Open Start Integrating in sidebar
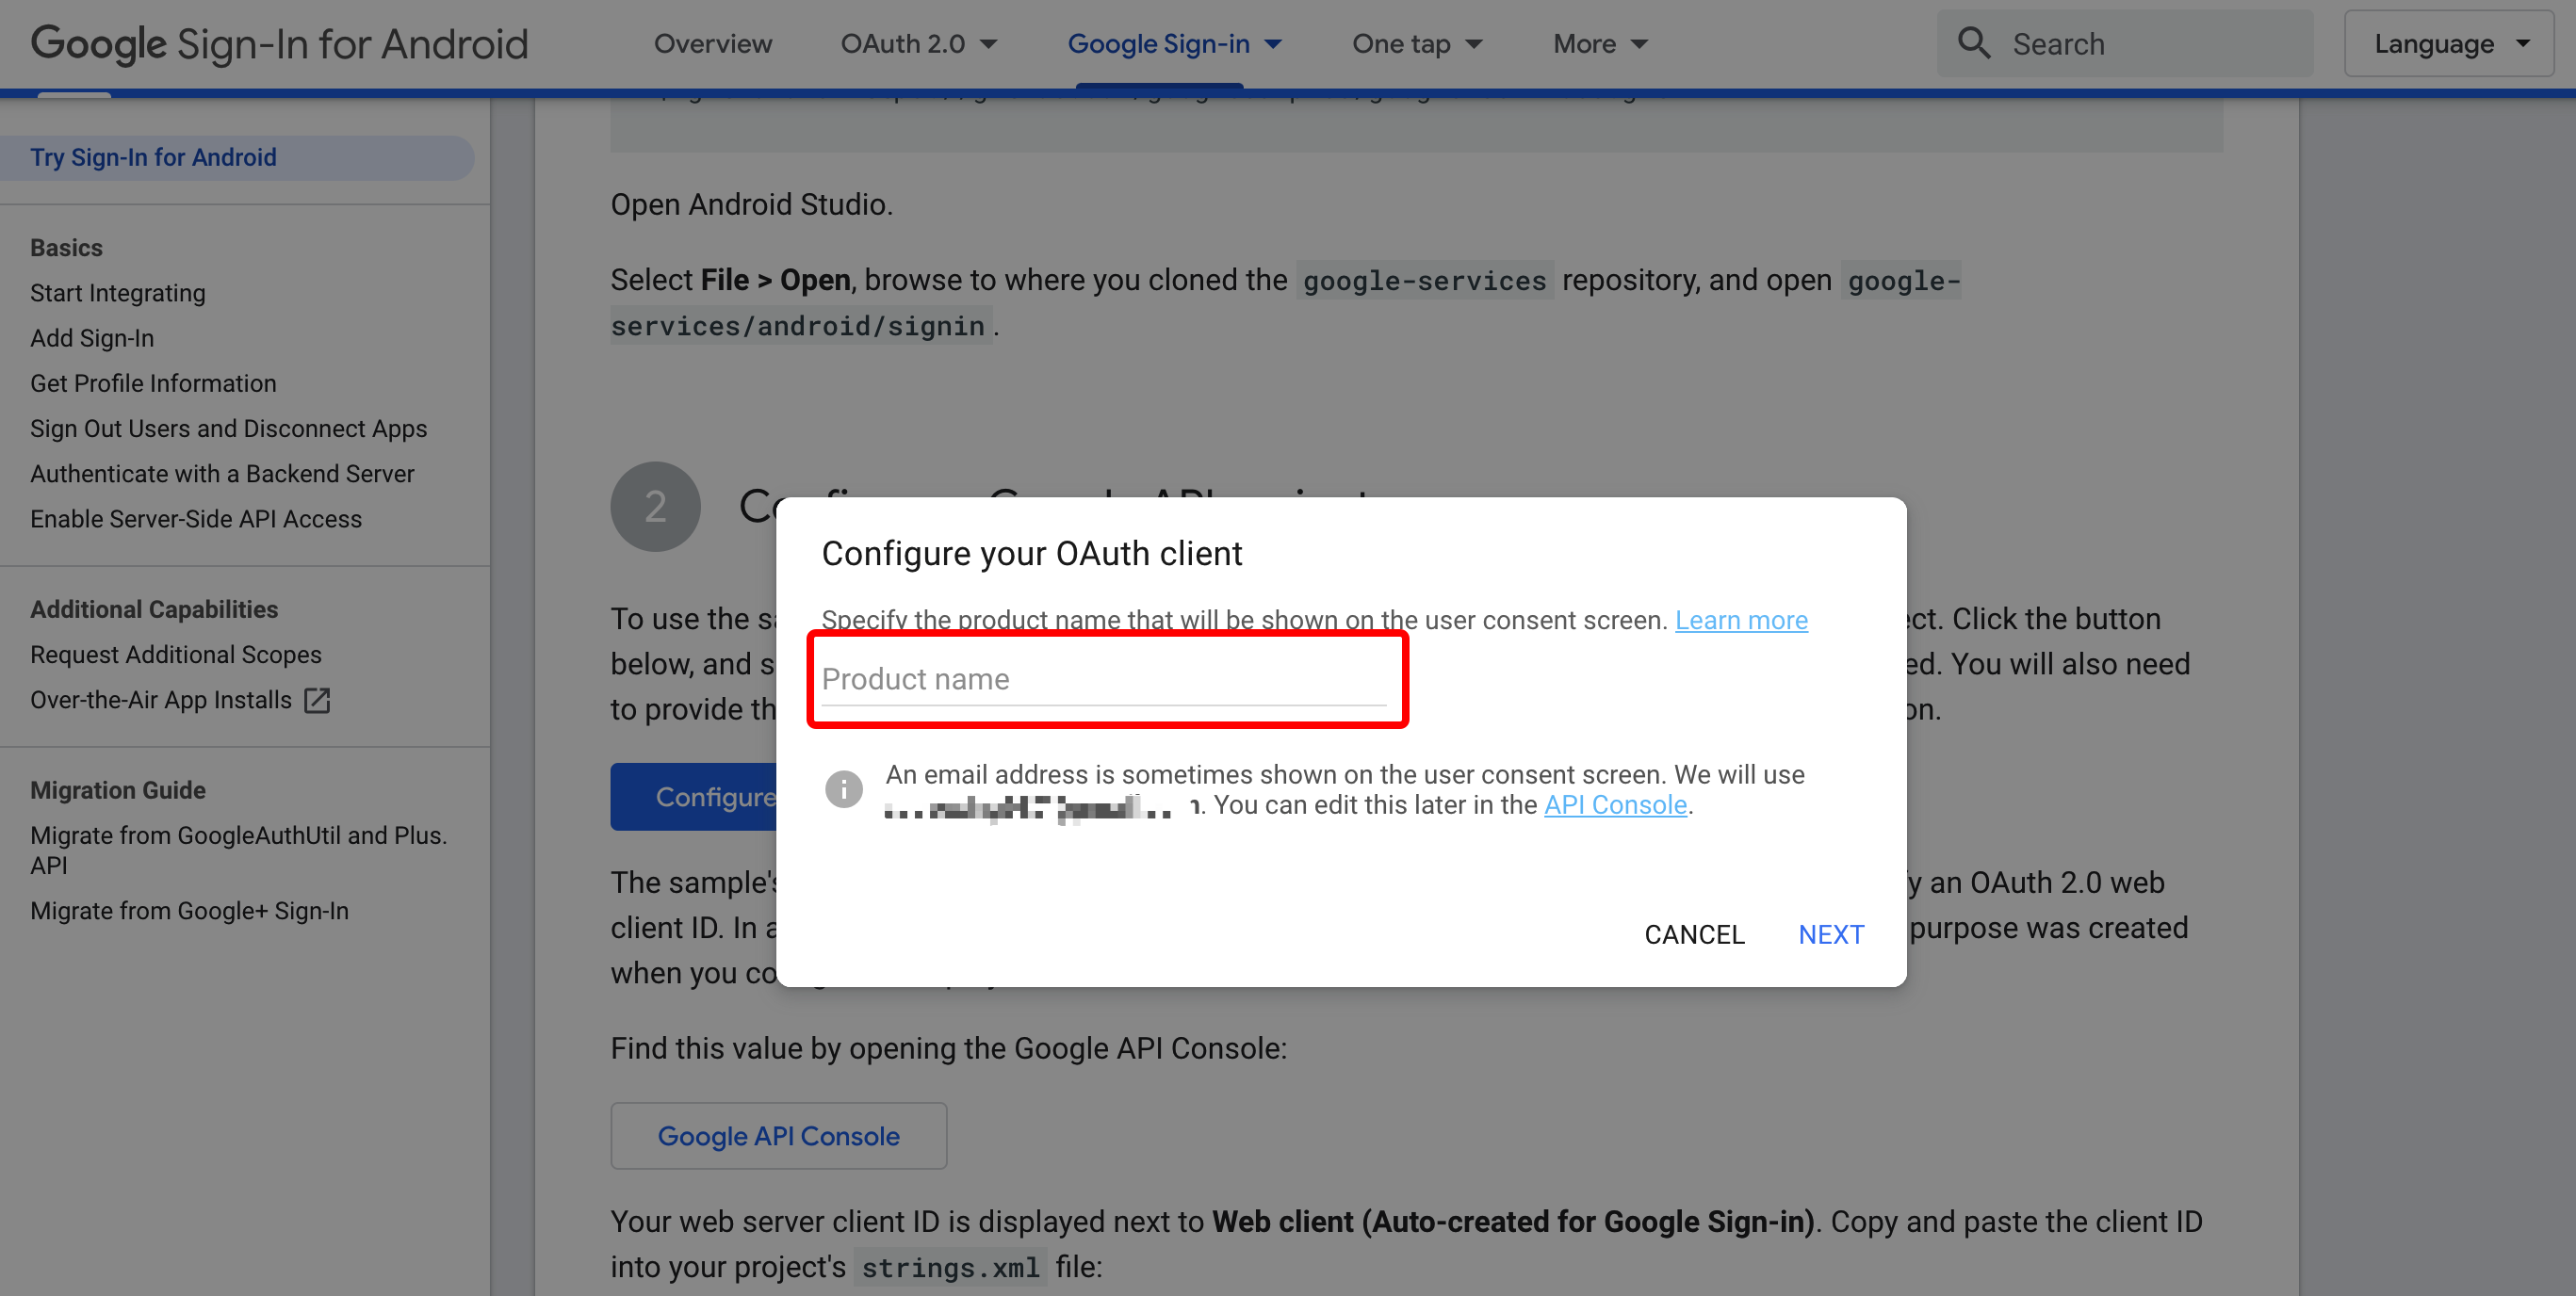This screenshot has height=1296, width=2576. coord(118,293)
